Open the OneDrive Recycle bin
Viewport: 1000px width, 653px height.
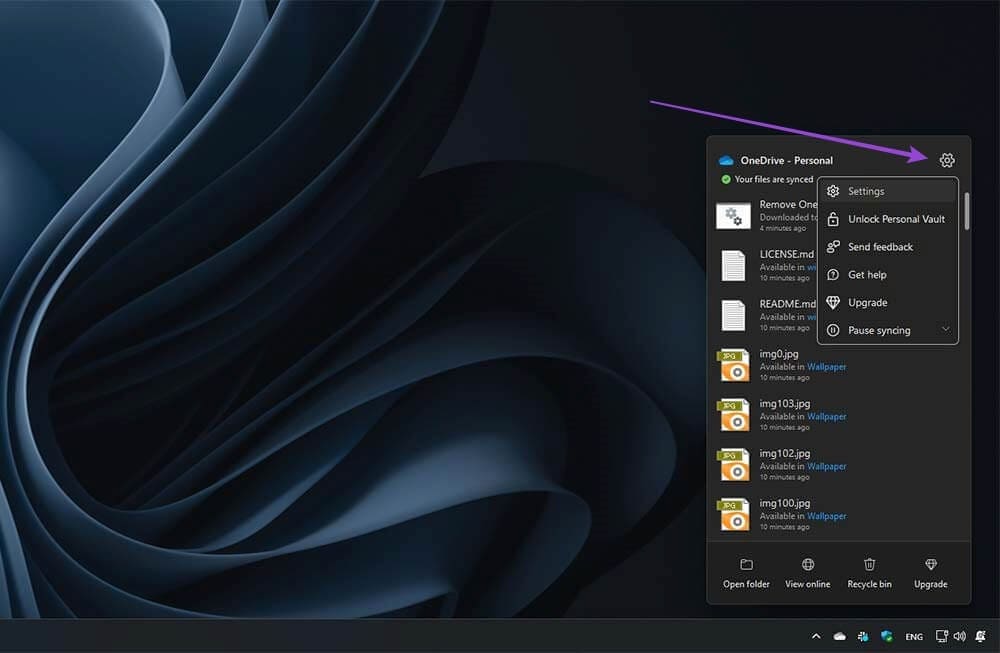(x=869, y=573)
